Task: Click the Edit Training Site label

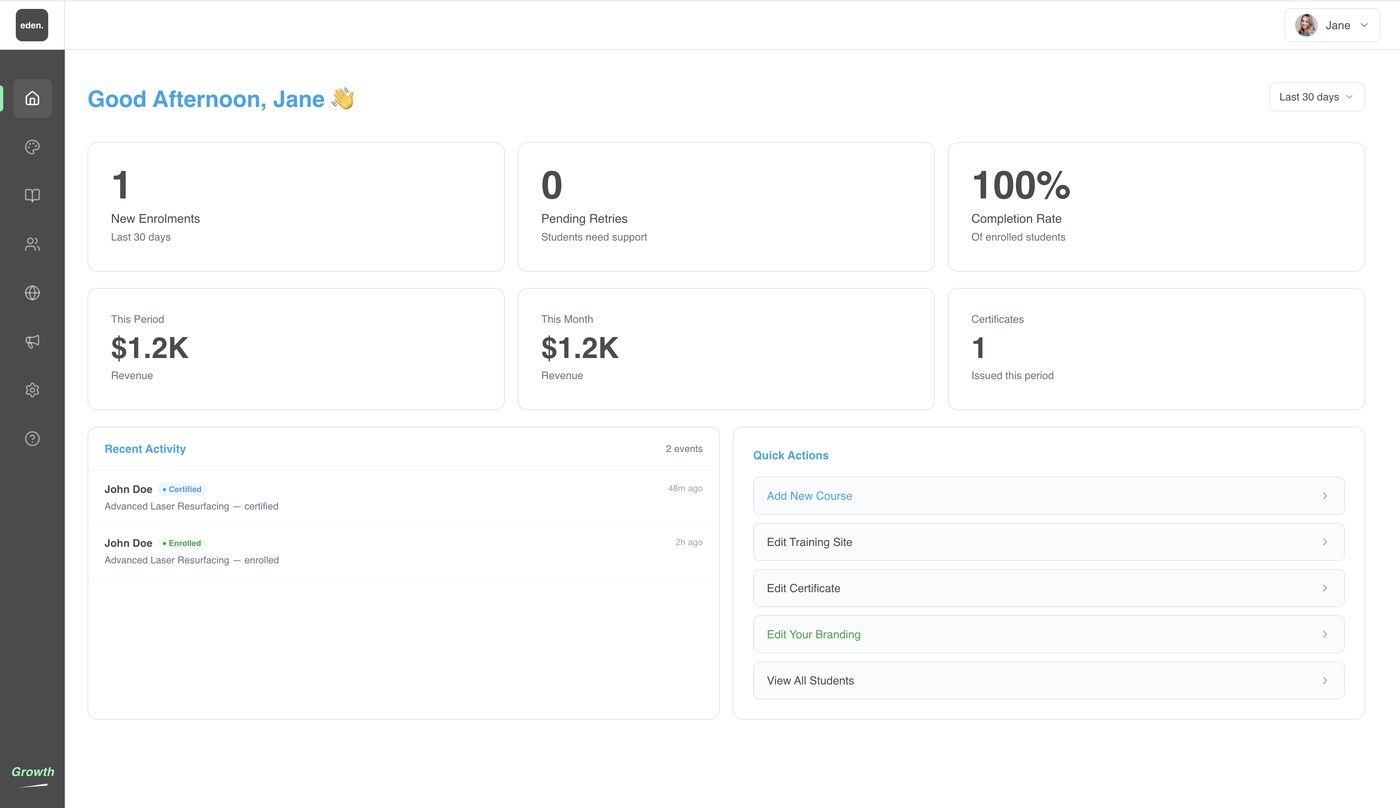Action: pos(809,542)
